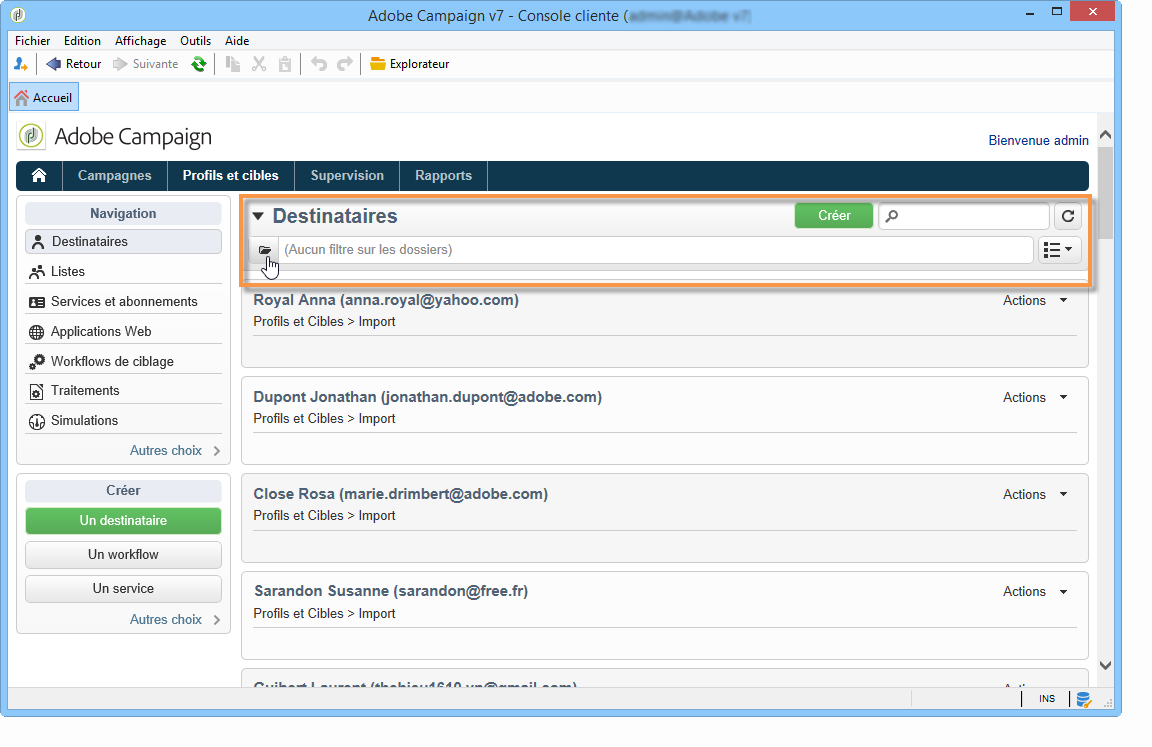
Task: Click the Adobe Campaign logo icon
Action: click(31, 136)
